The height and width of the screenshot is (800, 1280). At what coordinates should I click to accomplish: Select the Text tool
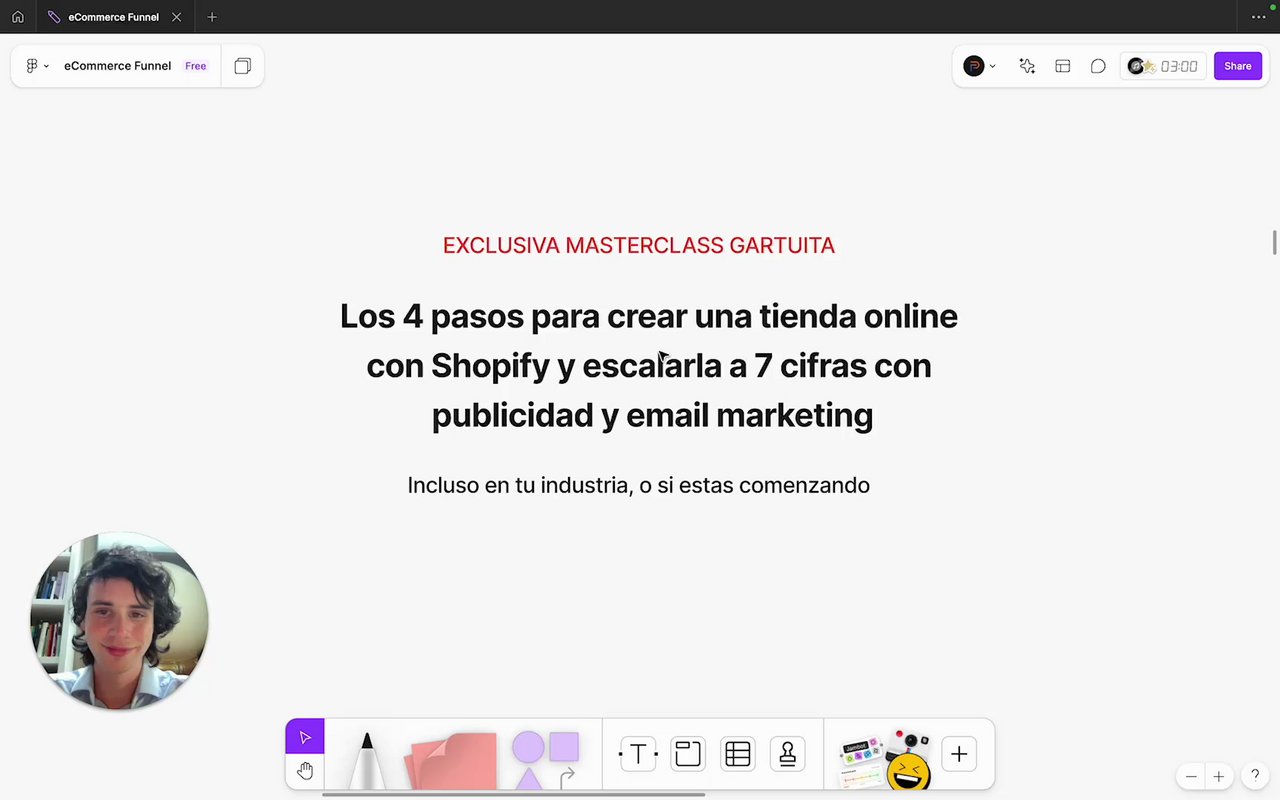point(638,754)
